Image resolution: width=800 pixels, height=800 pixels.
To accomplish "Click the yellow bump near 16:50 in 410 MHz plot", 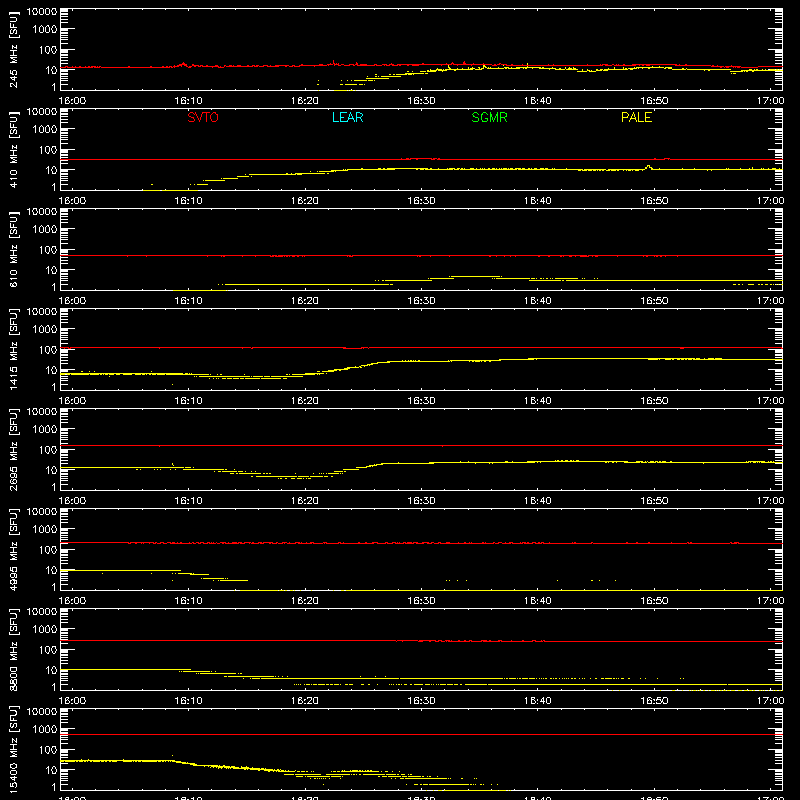I will tap(648, 167).
